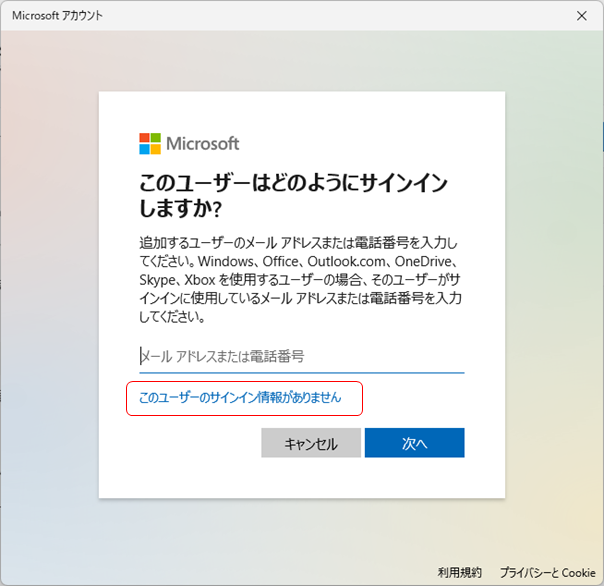Screen dimensions: 604x586
Task: Click the このユーザーはどのようにサインインしますか? heading
Action: coord(293,197)
